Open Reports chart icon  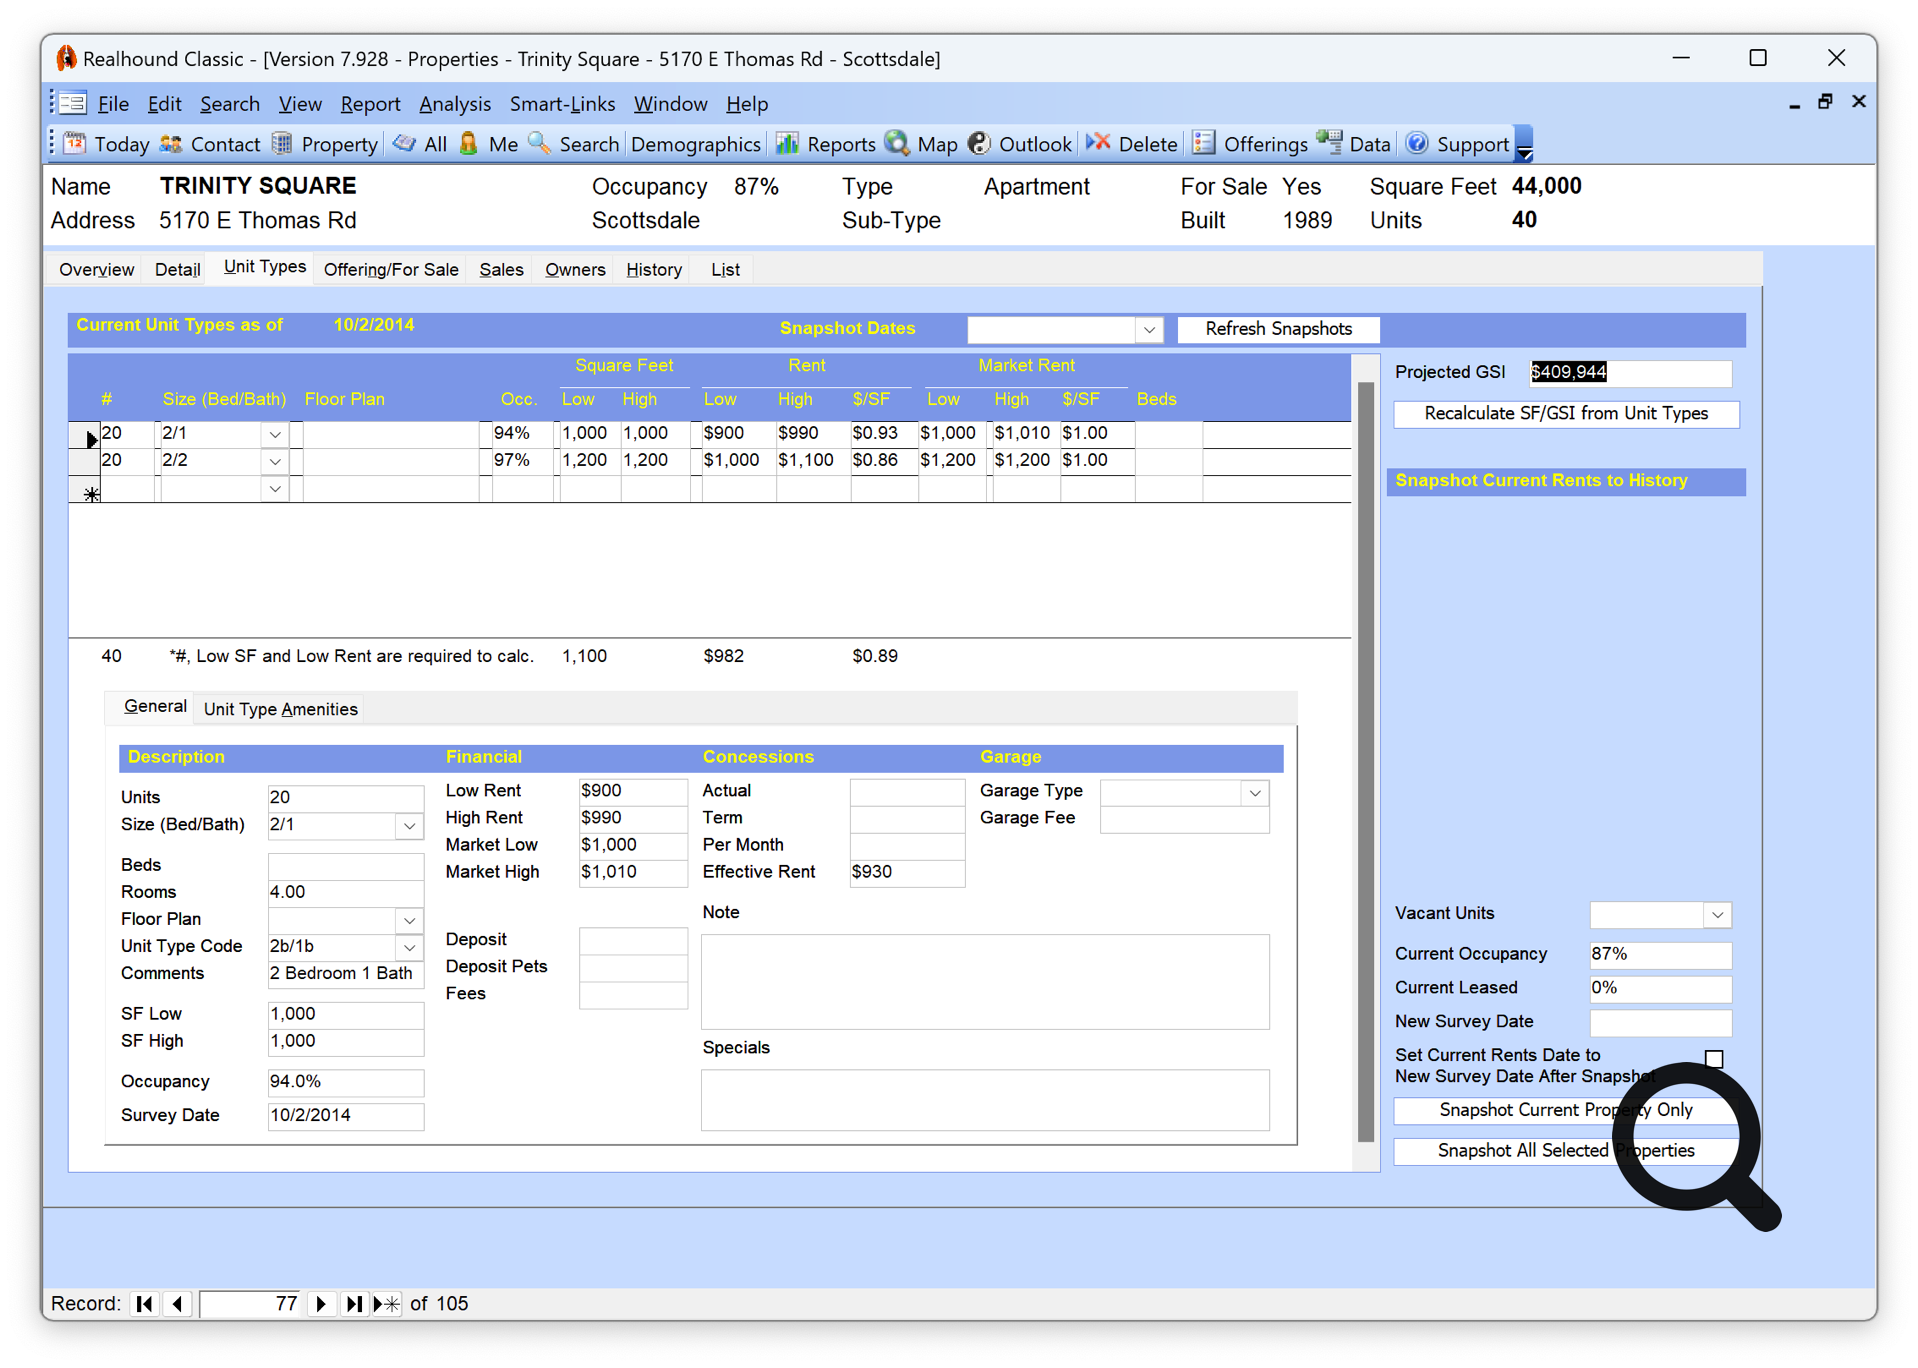(x=788, y=143)
